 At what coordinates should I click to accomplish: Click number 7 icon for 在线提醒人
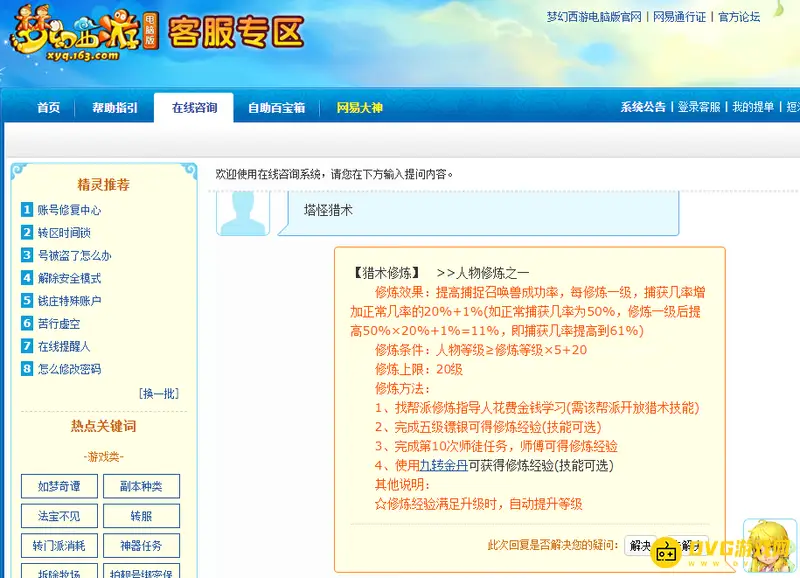point(27,346)
